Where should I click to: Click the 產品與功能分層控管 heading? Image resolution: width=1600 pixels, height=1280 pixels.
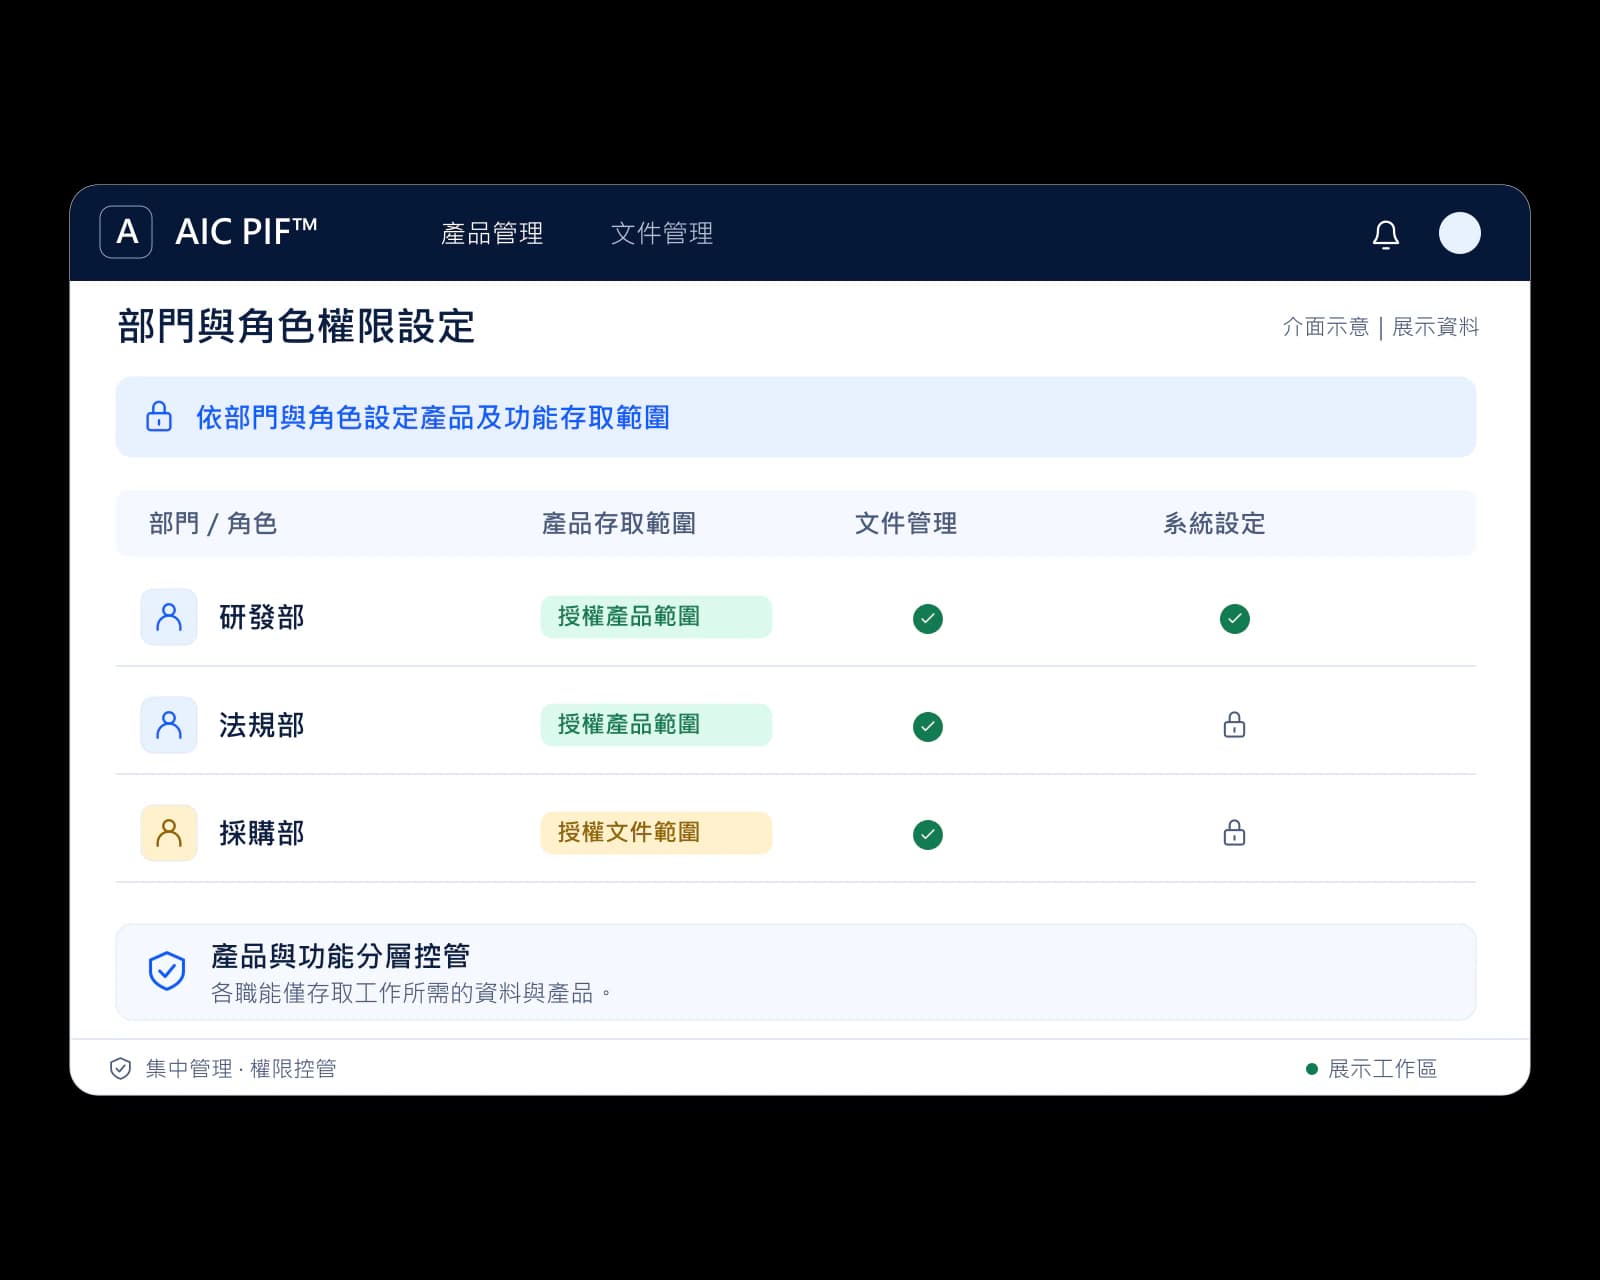tap(340, 956)
